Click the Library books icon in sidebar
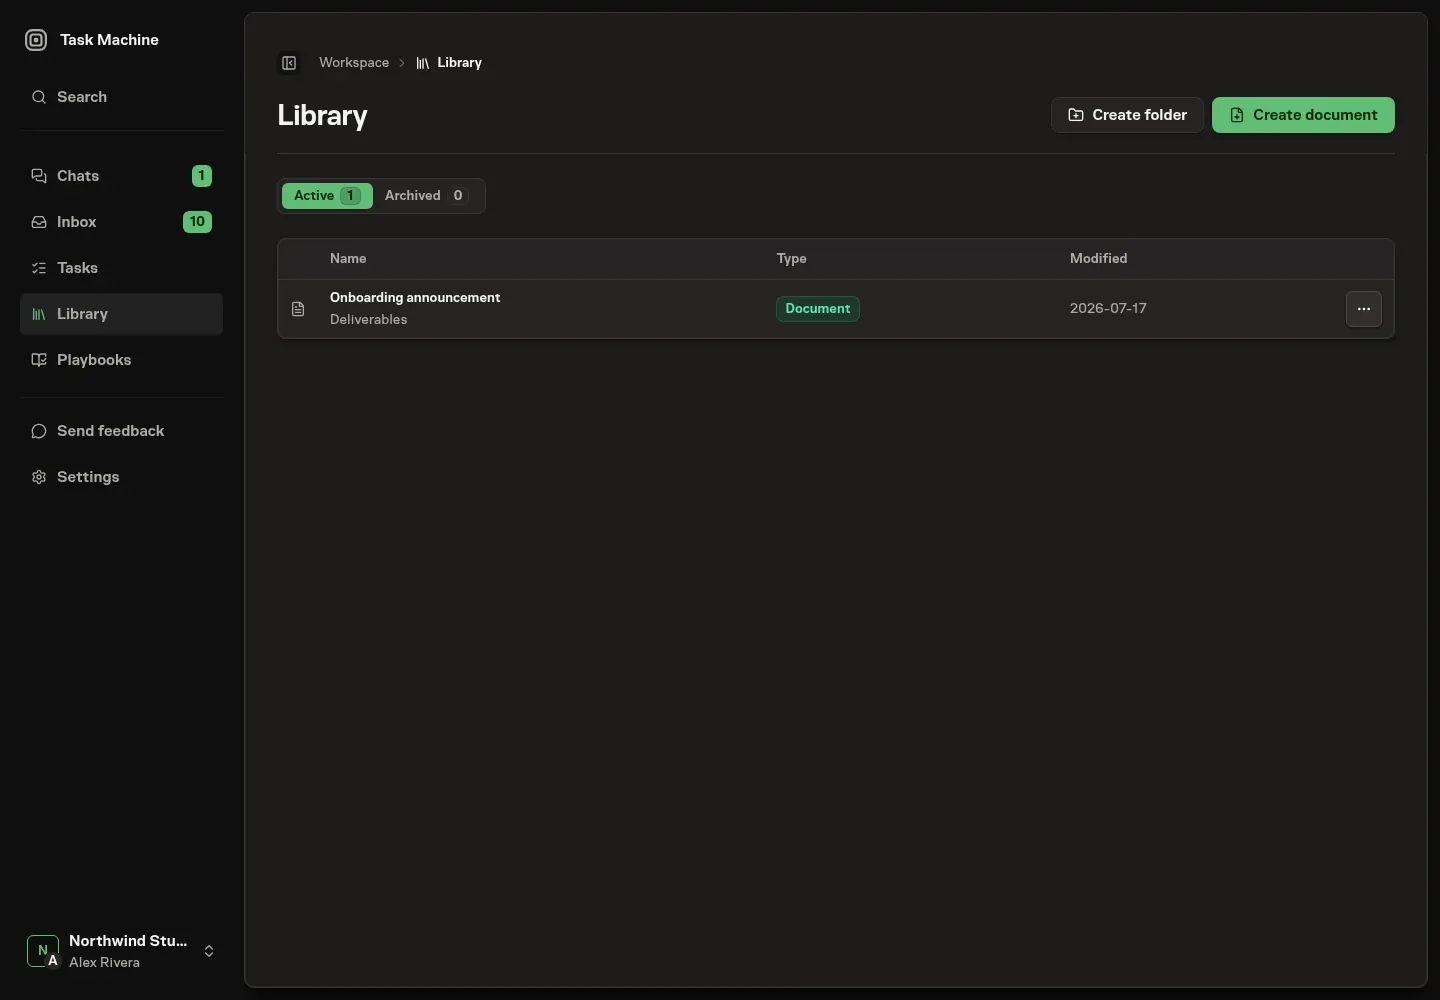Image resolution: width=1440 pixels, height=1000 pixels. tap(39, 314)
